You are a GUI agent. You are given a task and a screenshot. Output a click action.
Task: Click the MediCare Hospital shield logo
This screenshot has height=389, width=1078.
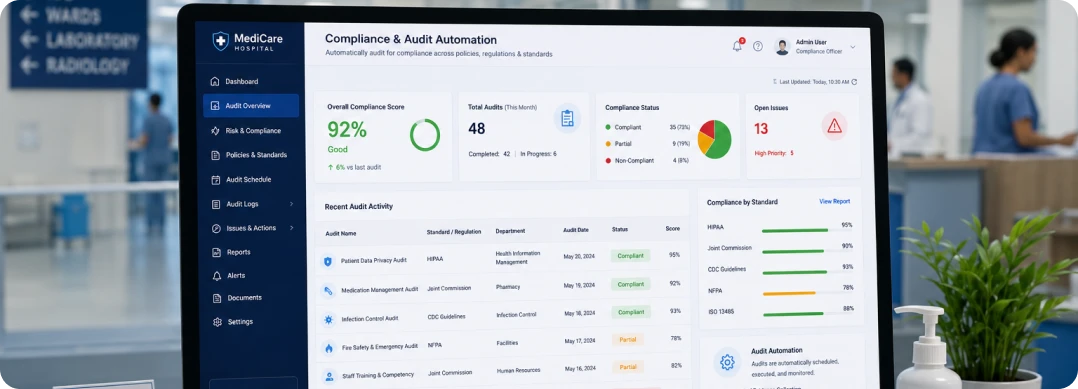click(x=220, y=41)
